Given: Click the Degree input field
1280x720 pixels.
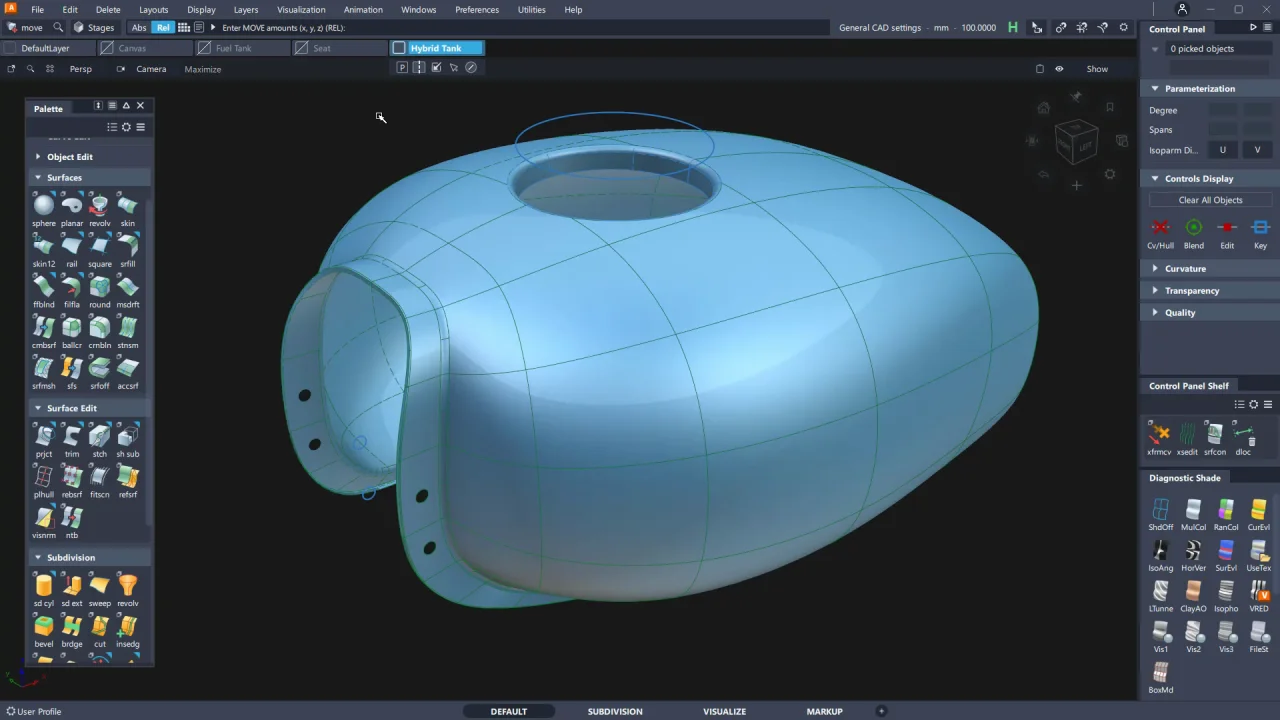Looking at the screenshot, I should pyautogui.click(x=1223, y=110).
